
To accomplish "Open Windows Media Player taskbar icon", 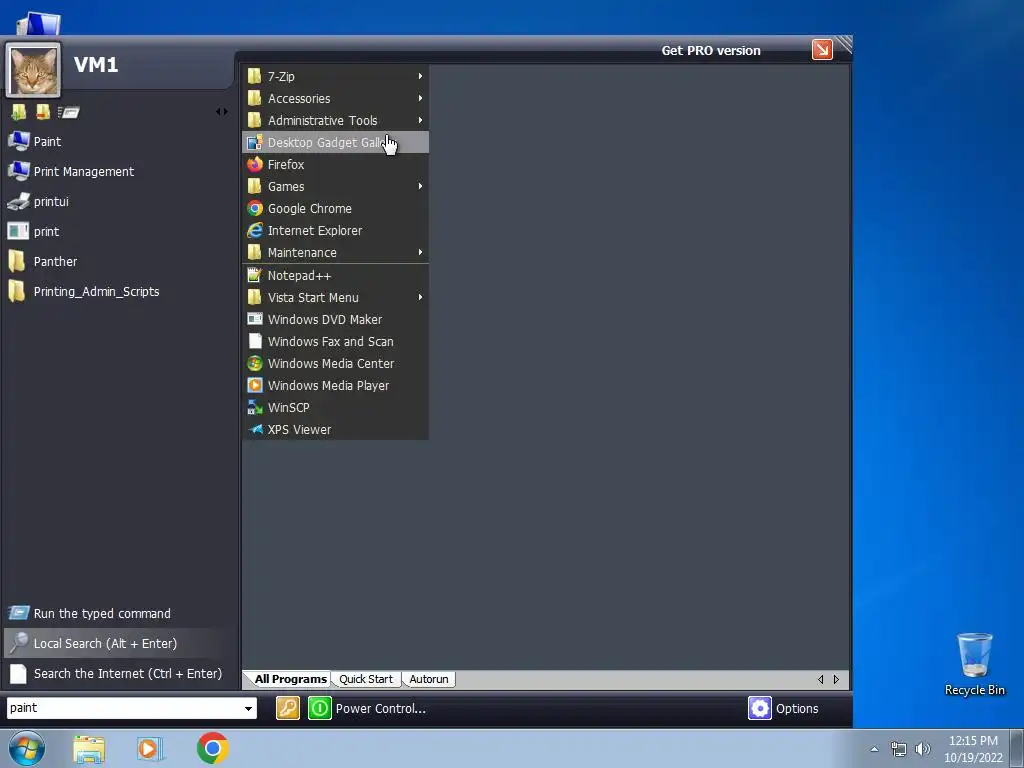I will click(150, 749).
